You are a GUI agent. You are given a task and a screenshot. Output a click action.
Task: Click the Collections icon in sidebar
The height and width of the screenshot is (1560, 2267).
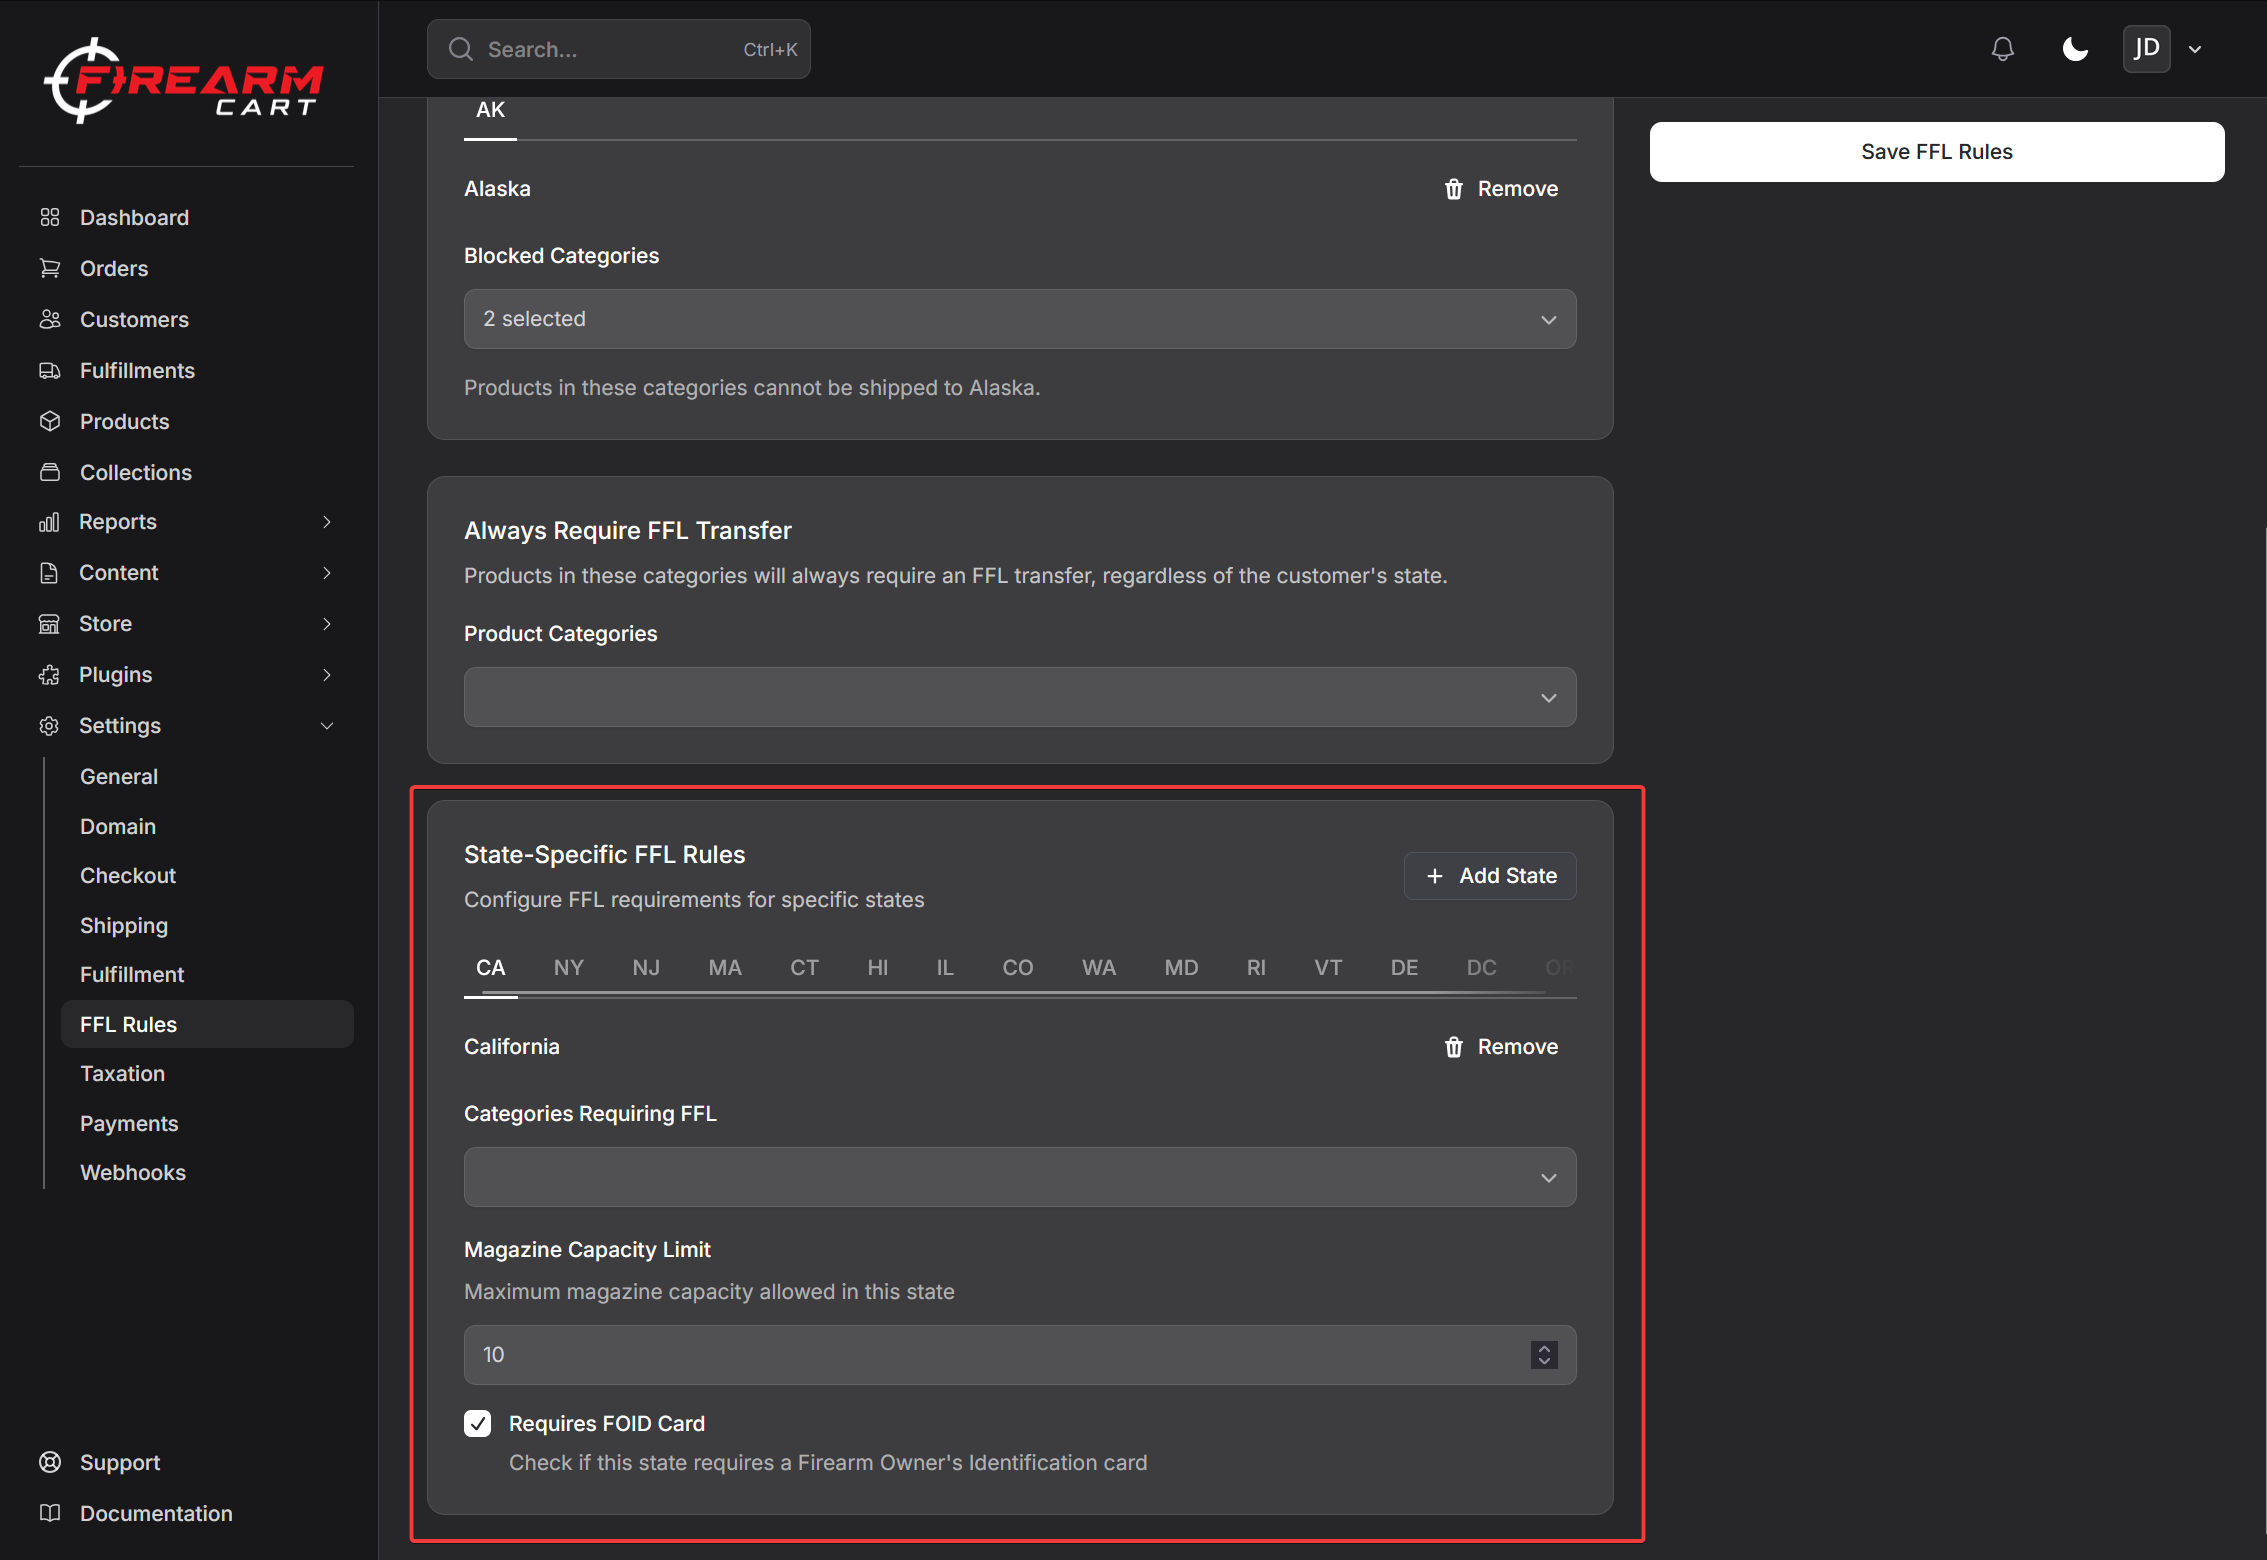(50, 472)
